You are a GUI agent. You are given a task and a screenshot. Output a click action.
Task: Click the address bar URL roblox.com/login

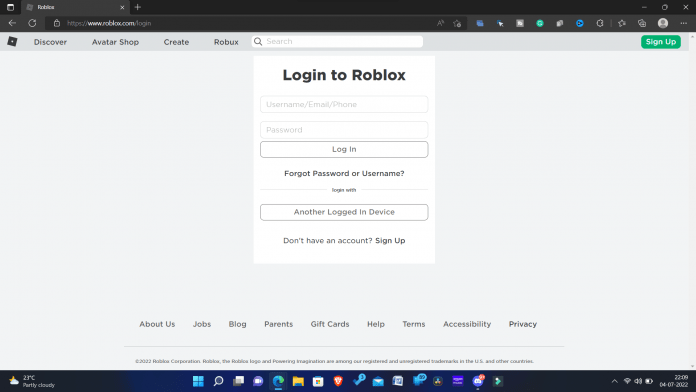[109, 23]
